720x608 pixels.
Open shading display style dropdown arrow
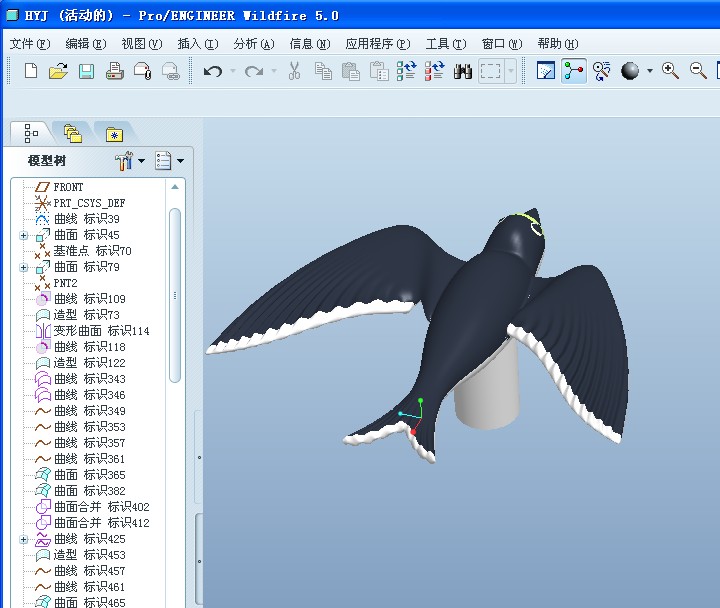click(x=650, y=71)
